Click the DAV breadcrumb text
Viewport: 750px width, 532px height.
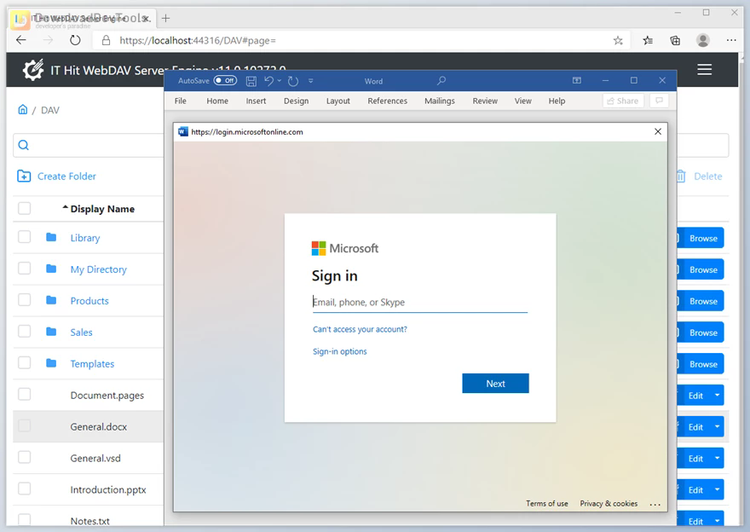(50, 111)
